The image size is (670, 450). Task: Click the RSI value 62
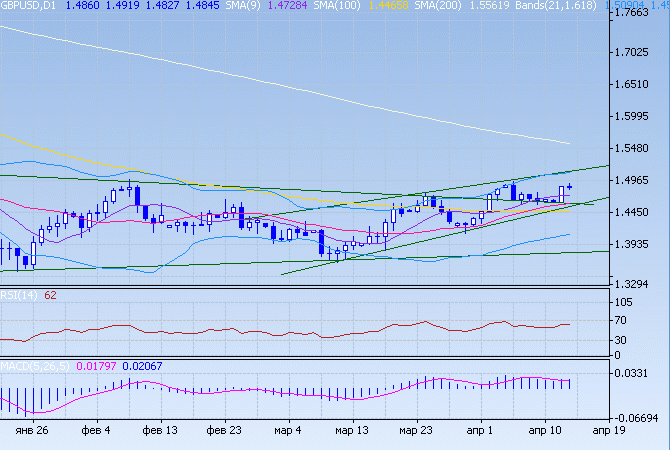50,295
